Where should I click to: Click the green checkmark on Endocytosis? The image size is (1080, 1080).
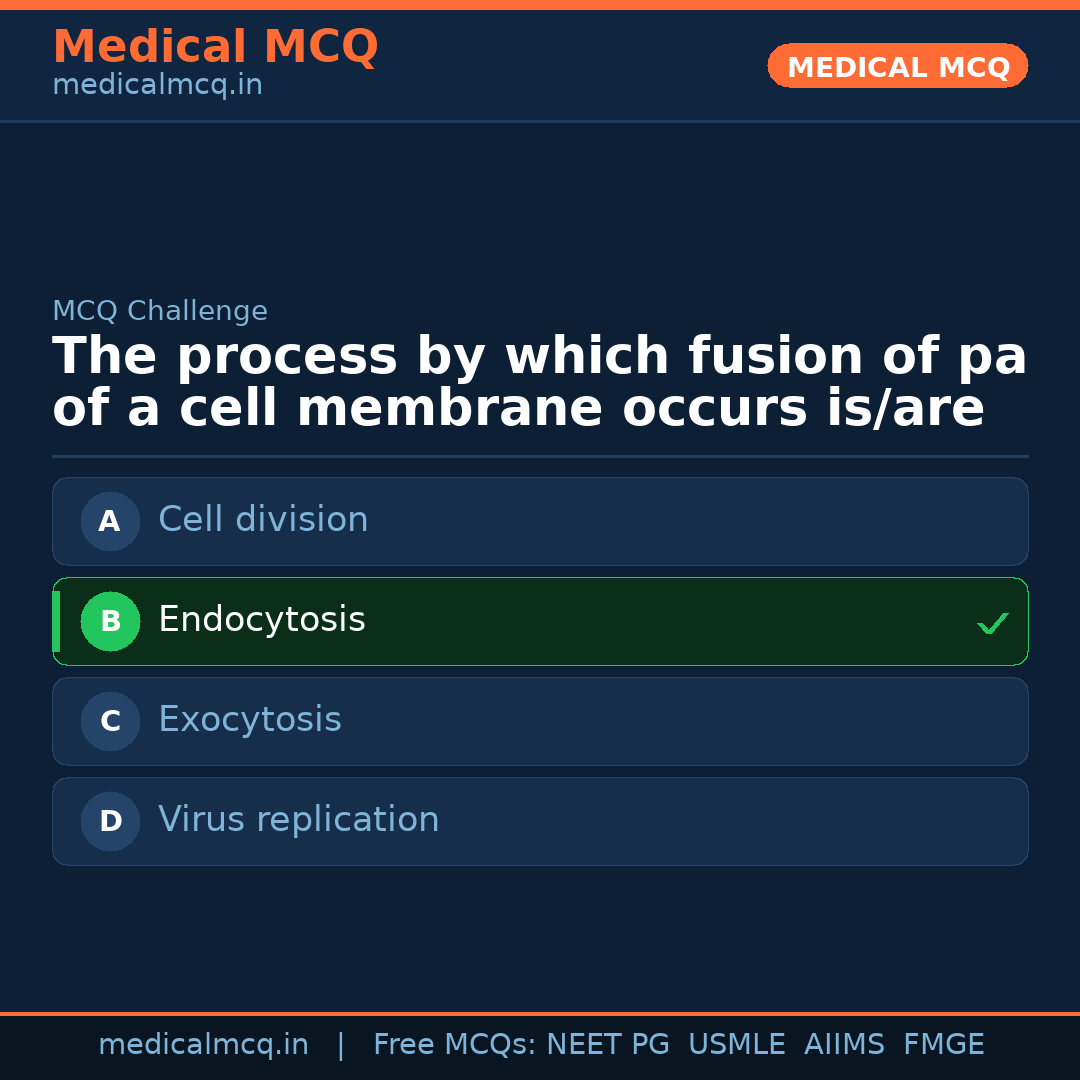coord(992,623)
